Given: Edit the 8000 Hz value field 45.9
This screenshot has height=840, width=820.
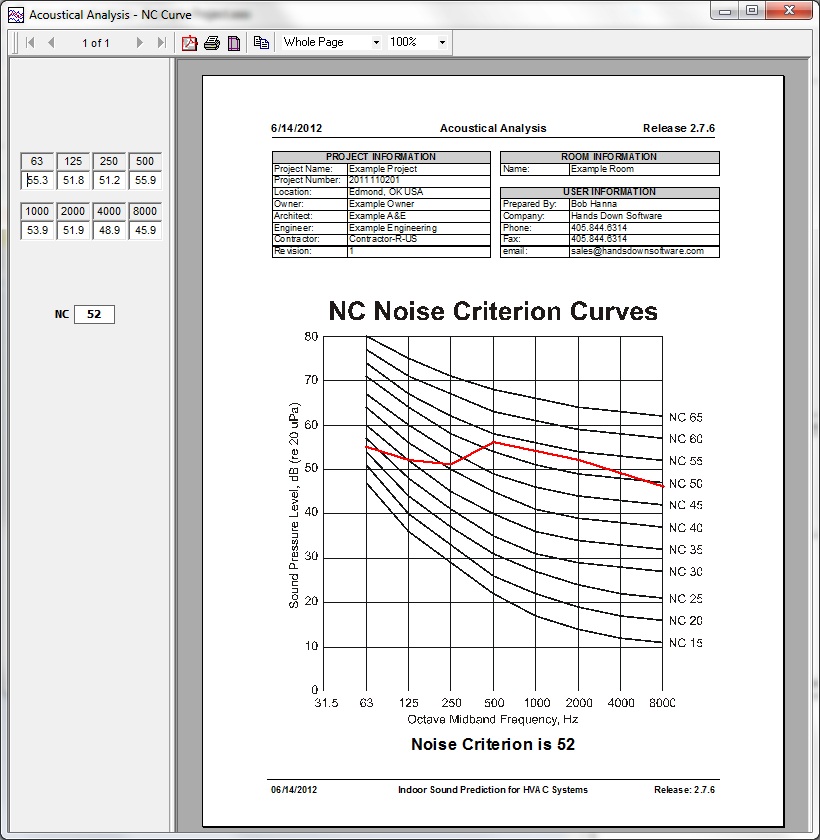Looking at the screenshot, I should (x=145, y=230).
